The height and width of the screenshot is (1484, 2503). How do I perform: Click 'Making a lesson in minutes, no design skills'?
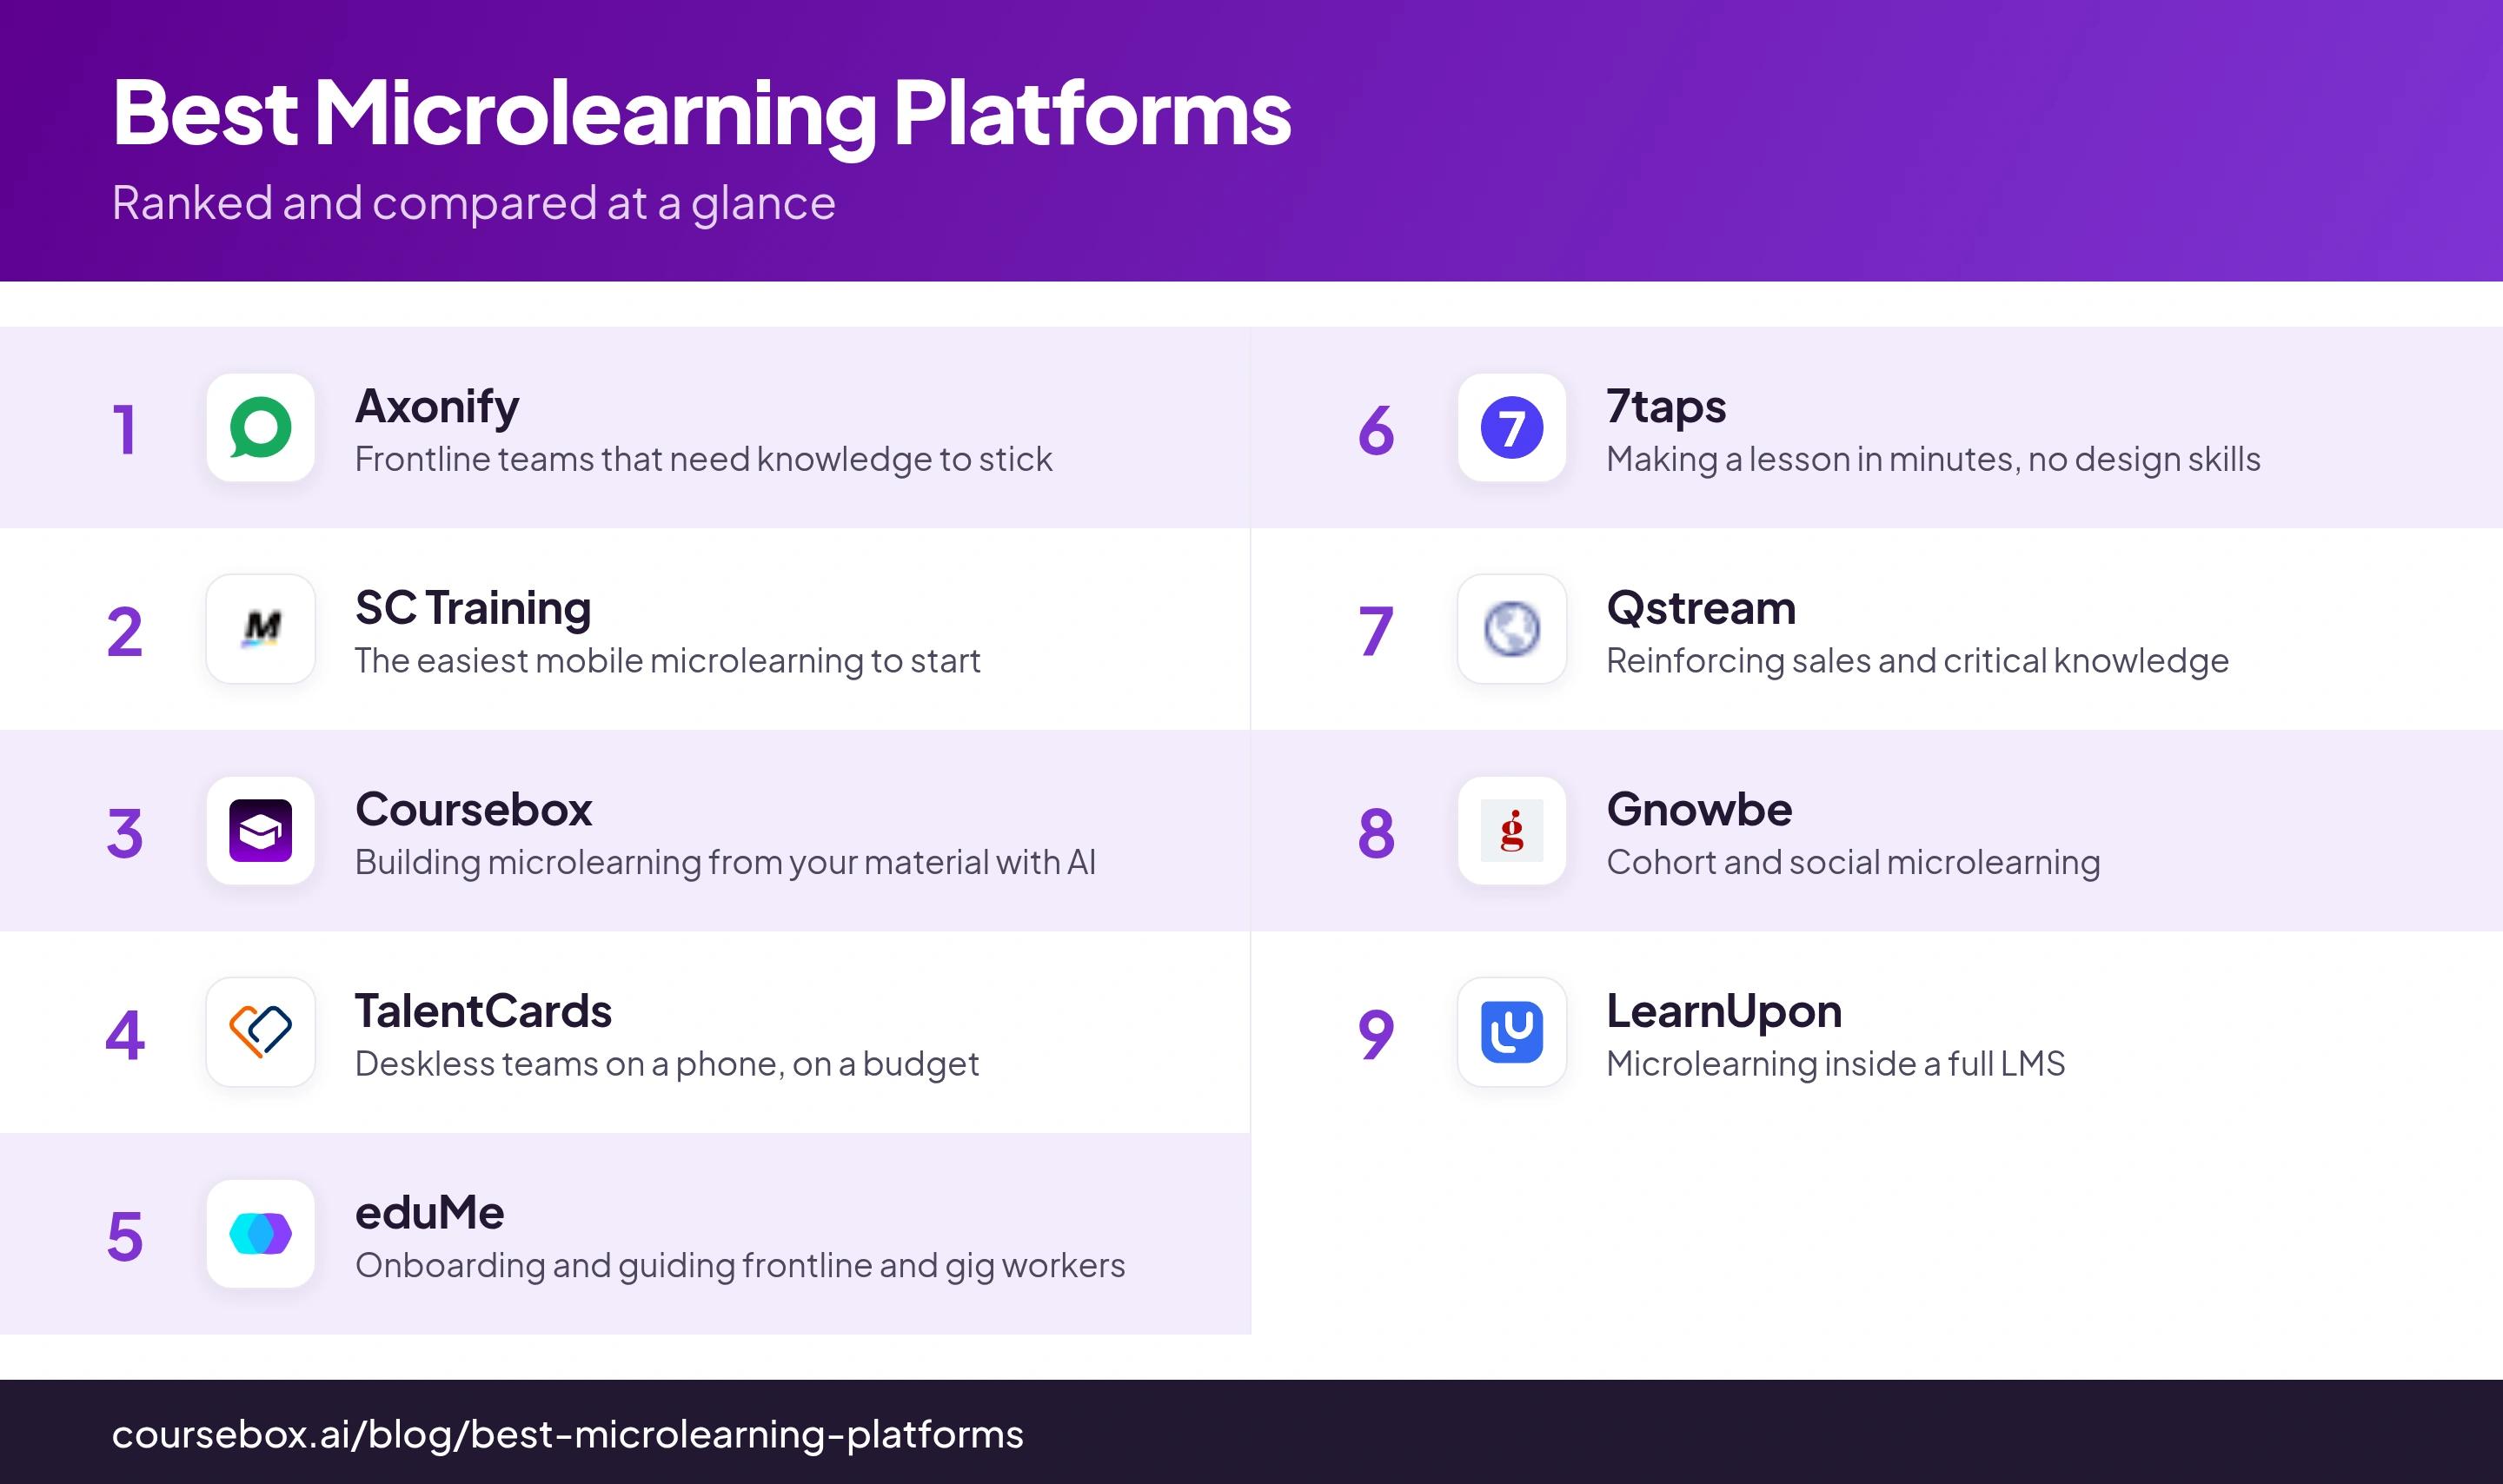(1933, 460)
